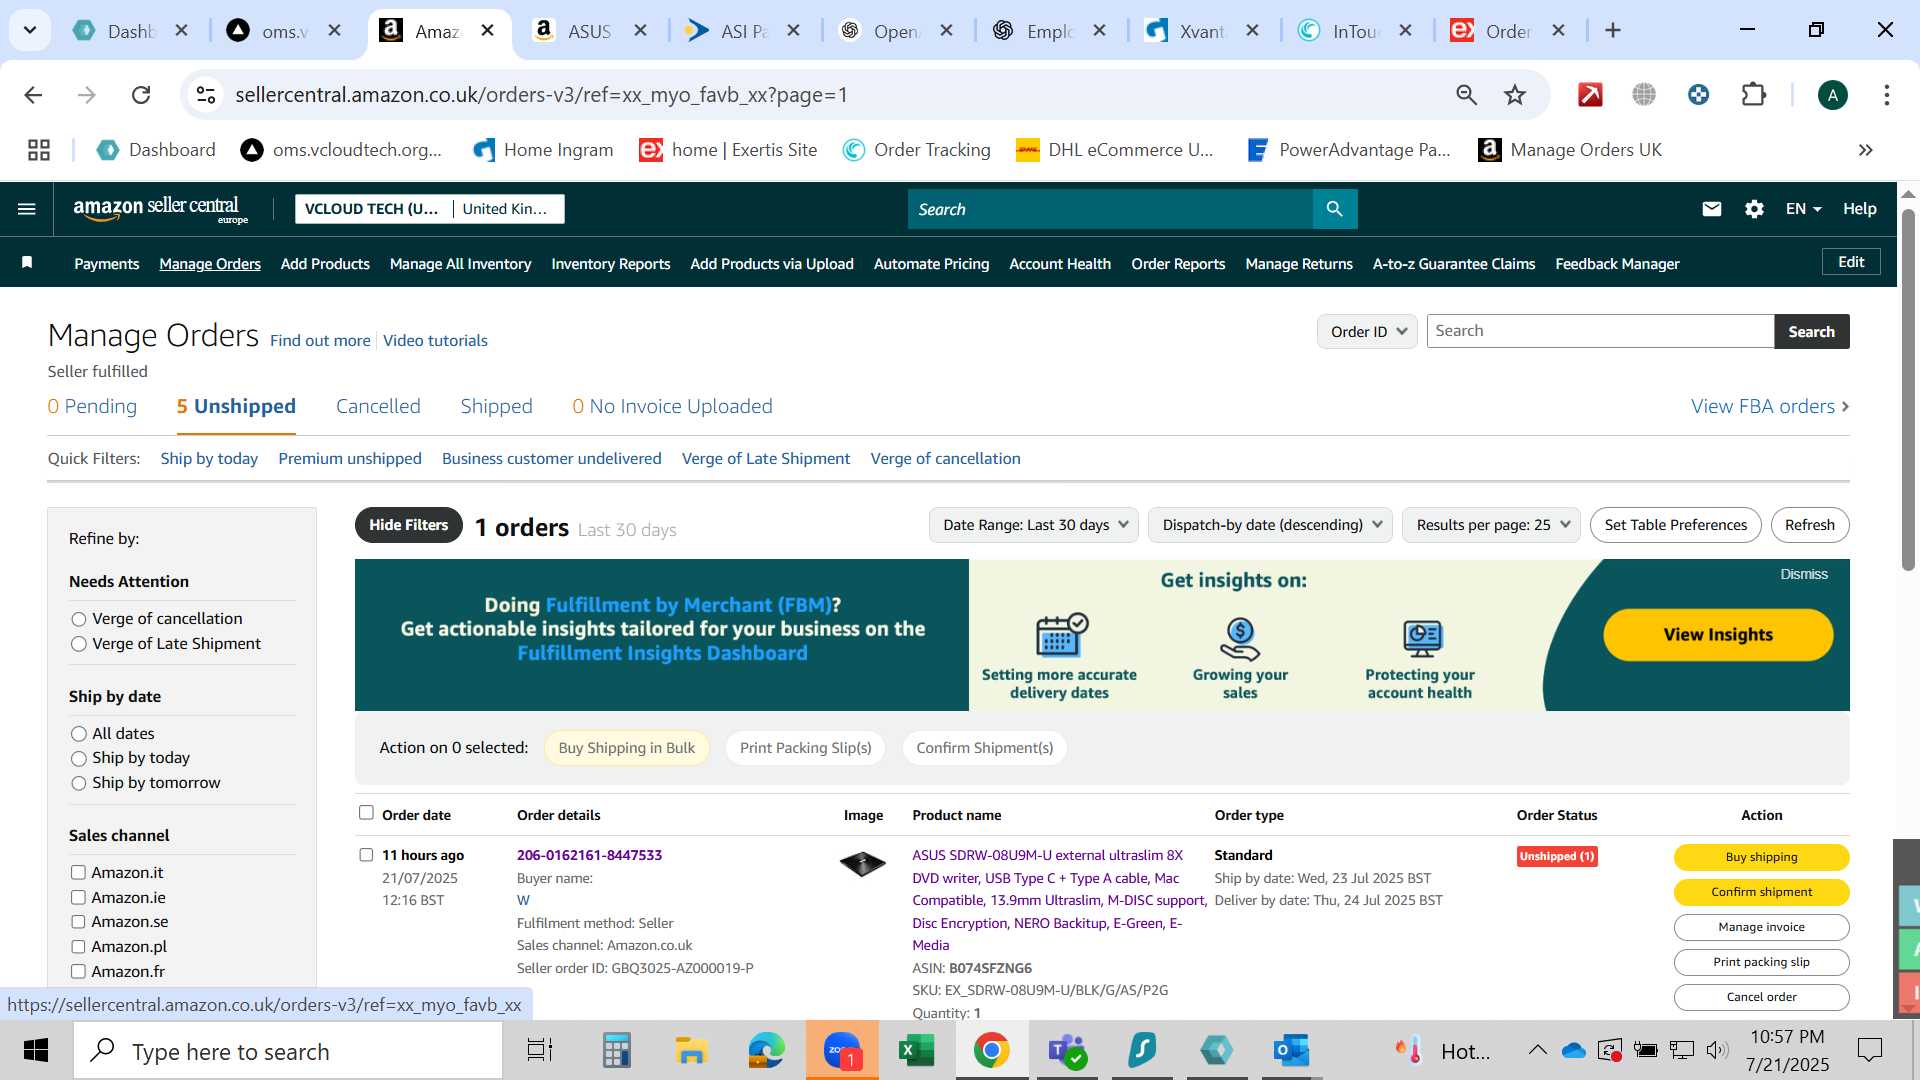Click the Amazon Seller Central logo
Screen dimensions: 1920x1080
coord(160,209)
